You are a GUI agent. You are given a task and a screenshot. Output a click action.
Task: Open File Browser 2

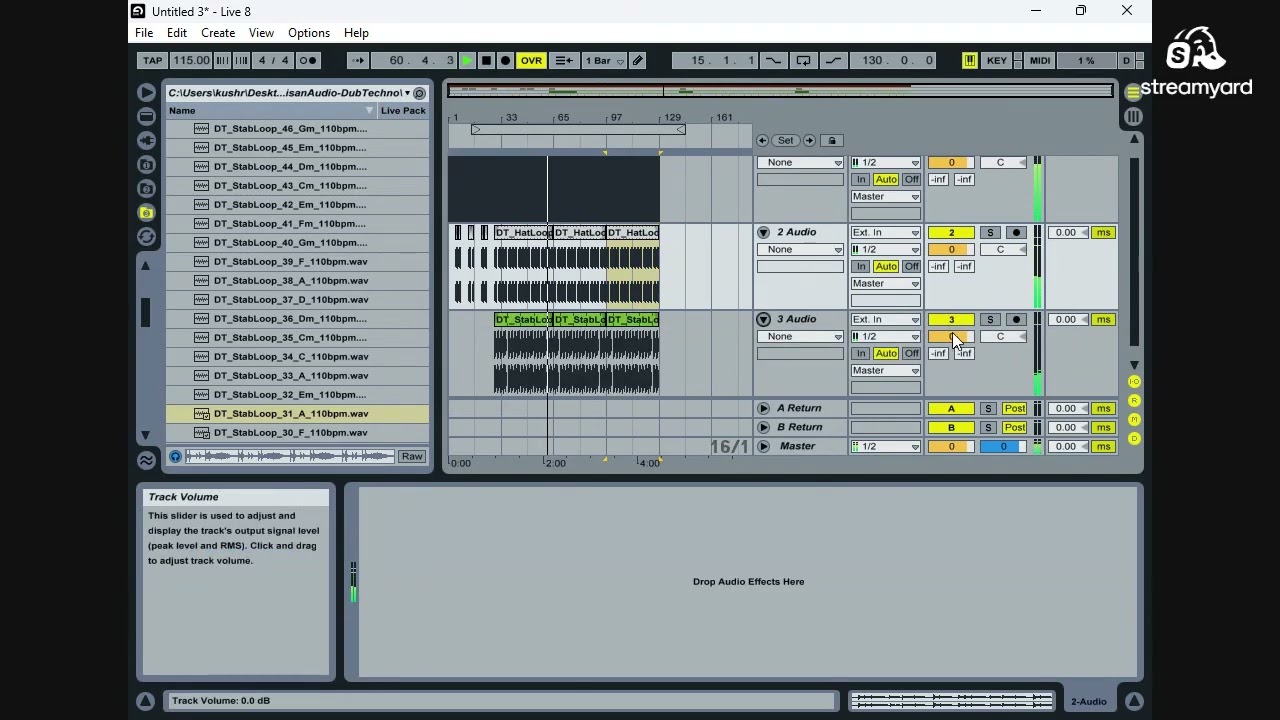tap(146, 188)
